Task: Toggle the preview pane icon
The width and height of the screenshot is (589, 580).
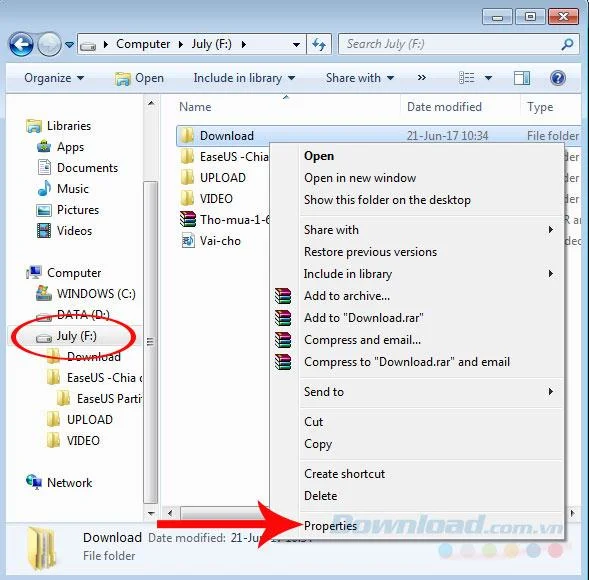Action: click(x=522, y=78)
